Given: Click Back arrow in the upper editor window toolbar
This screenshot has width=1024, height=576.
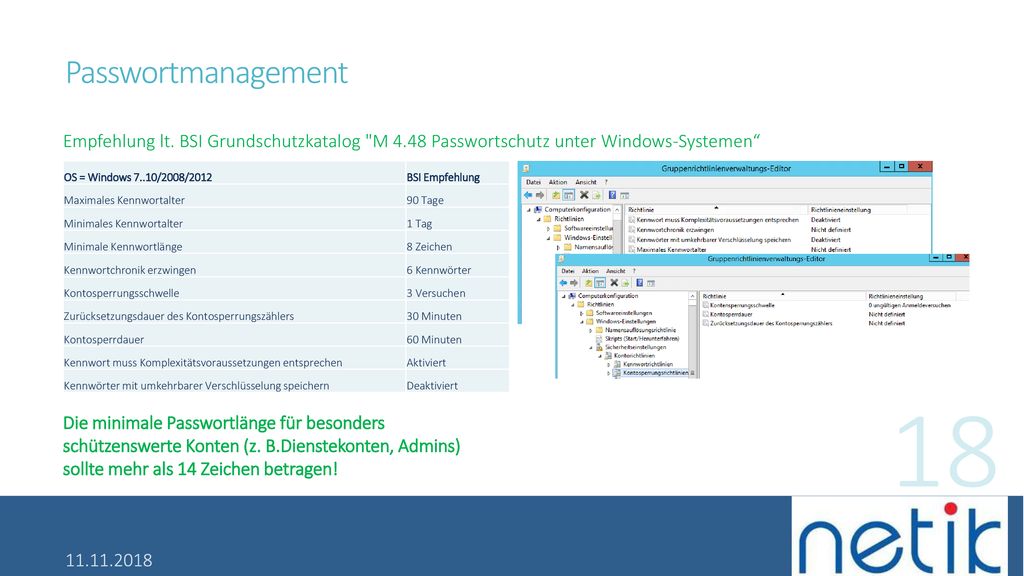Looking at the screenshot, I should [528, 195].
